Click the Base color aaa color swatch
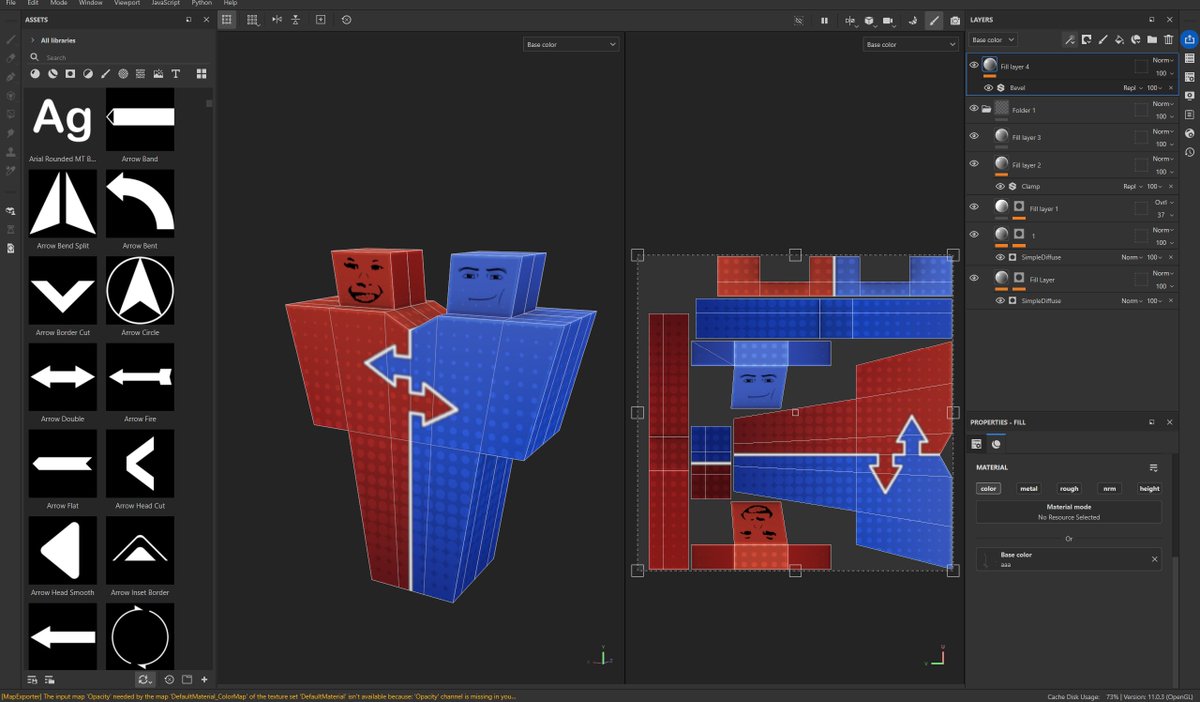The image size is (1200, 702). click(x=987, y=560)
